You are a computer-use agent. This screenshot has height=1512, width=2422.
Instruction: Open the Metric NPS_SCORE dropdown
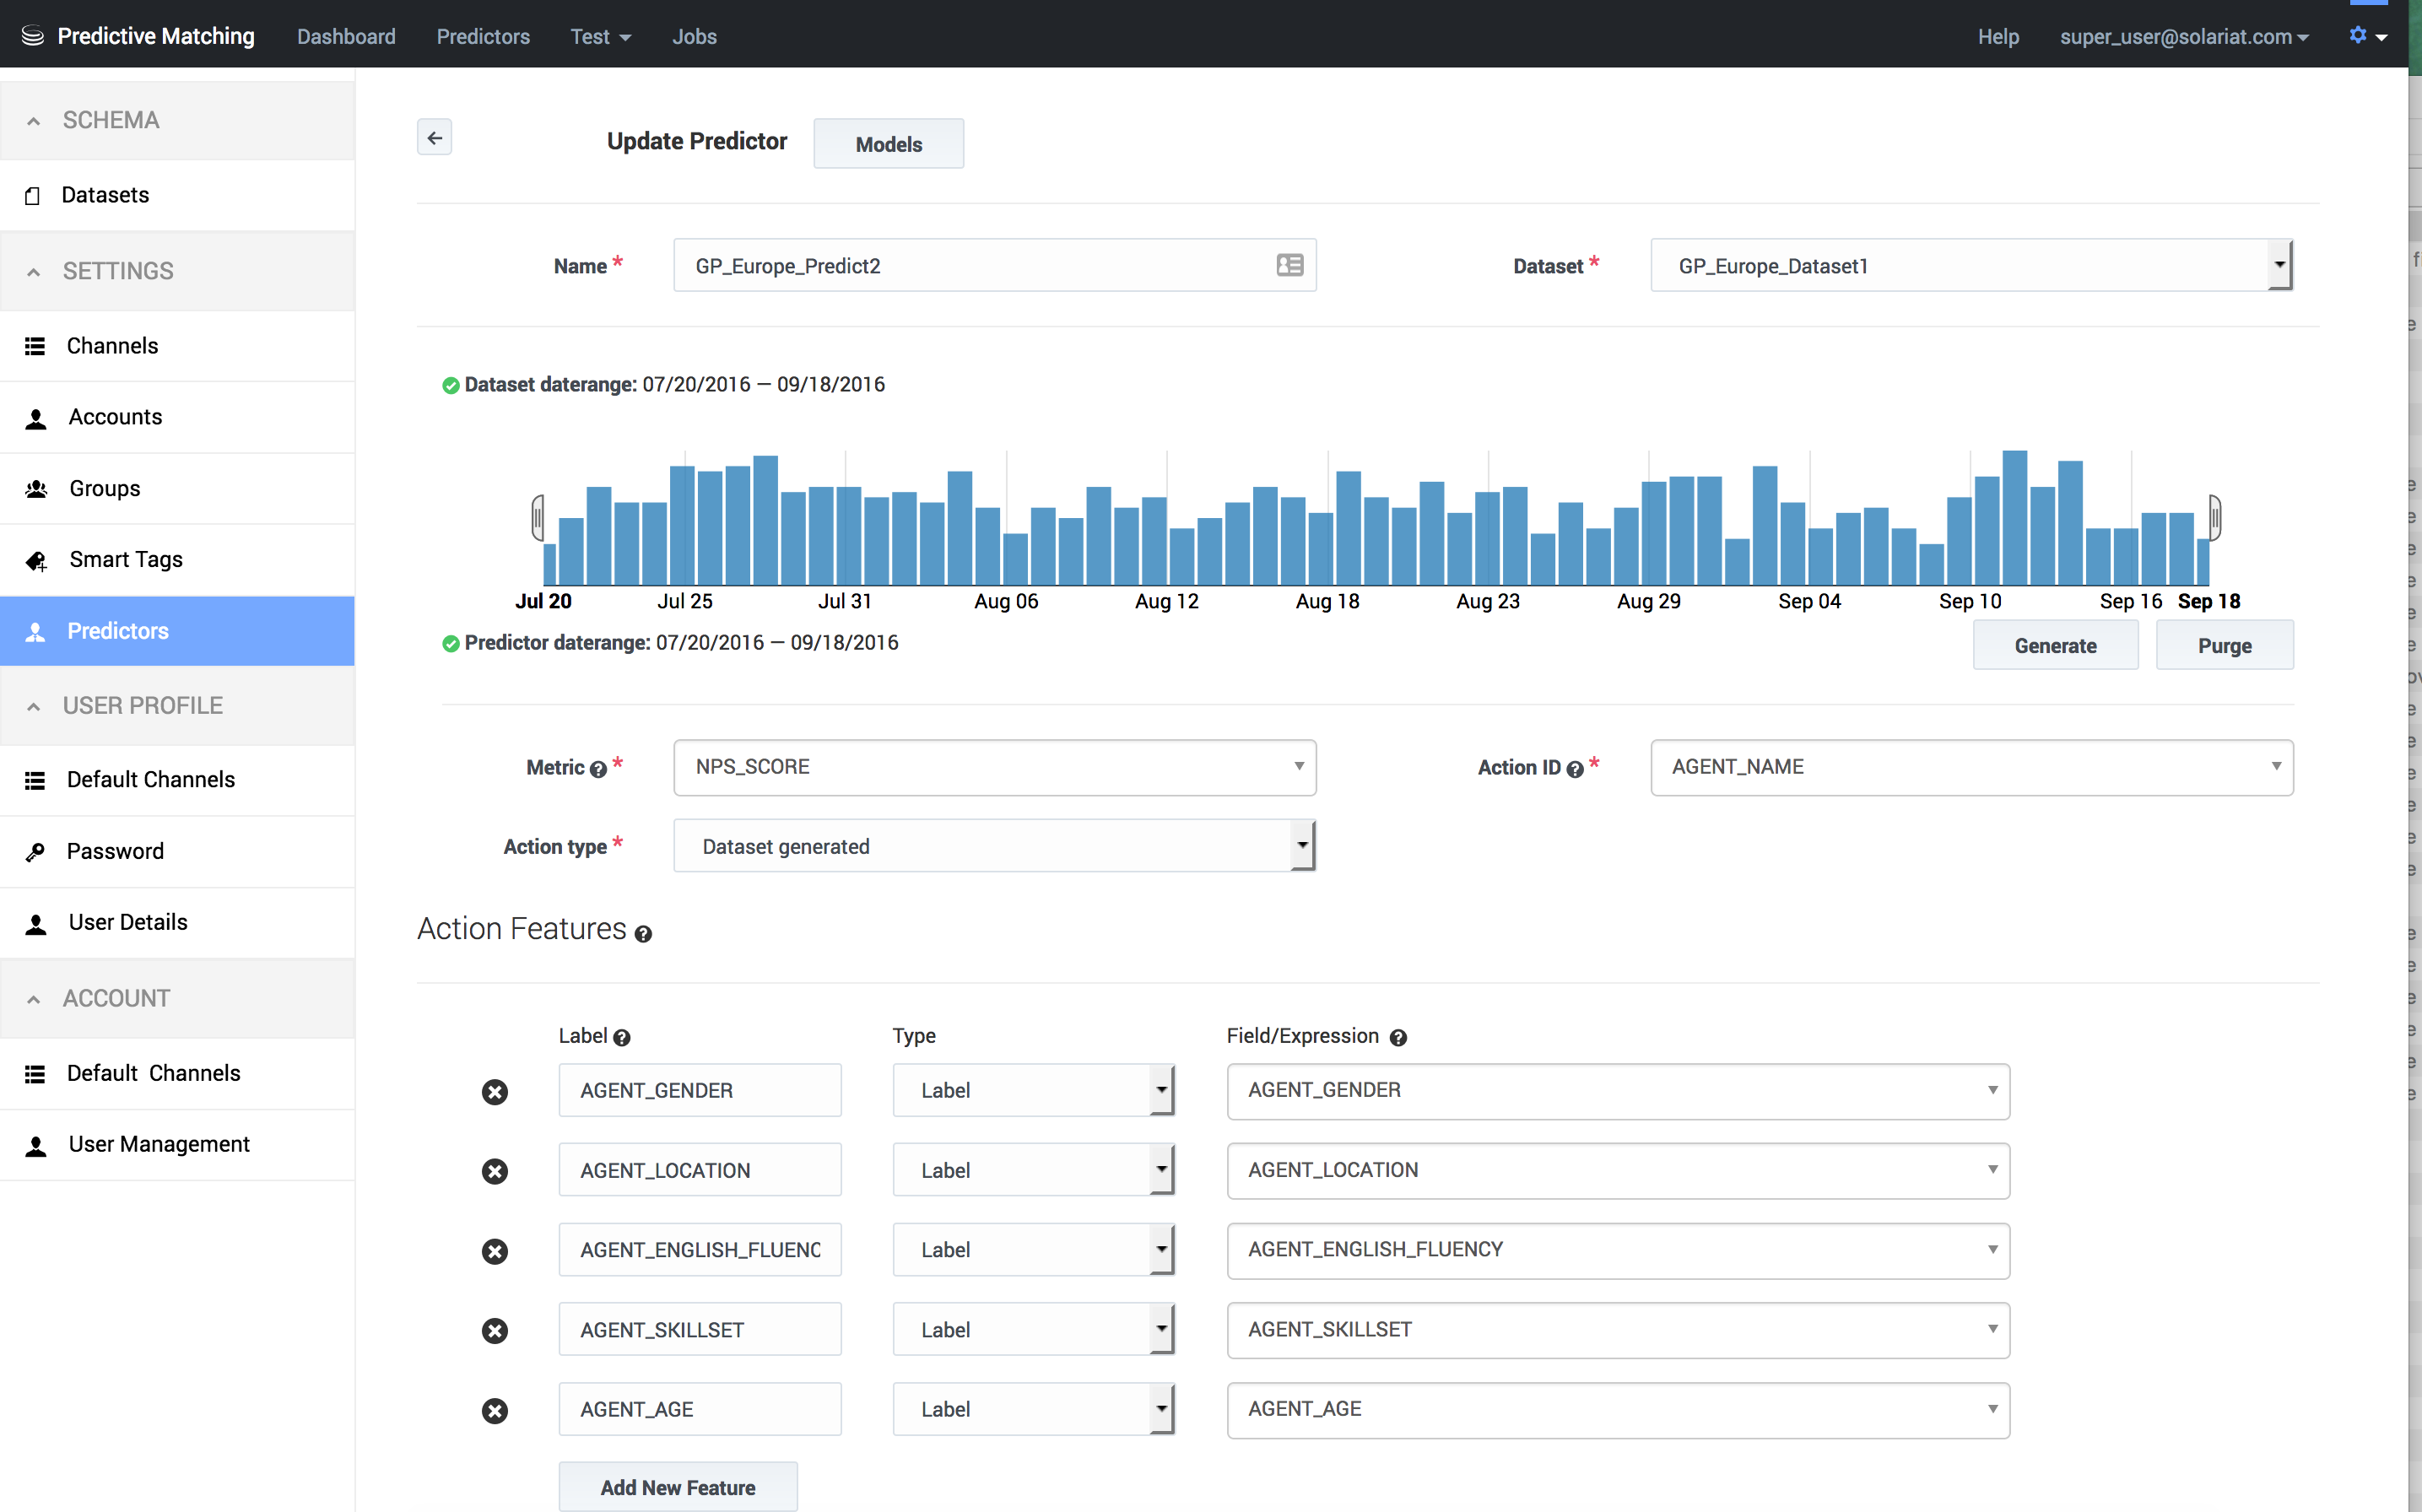[x=994, y=767]
